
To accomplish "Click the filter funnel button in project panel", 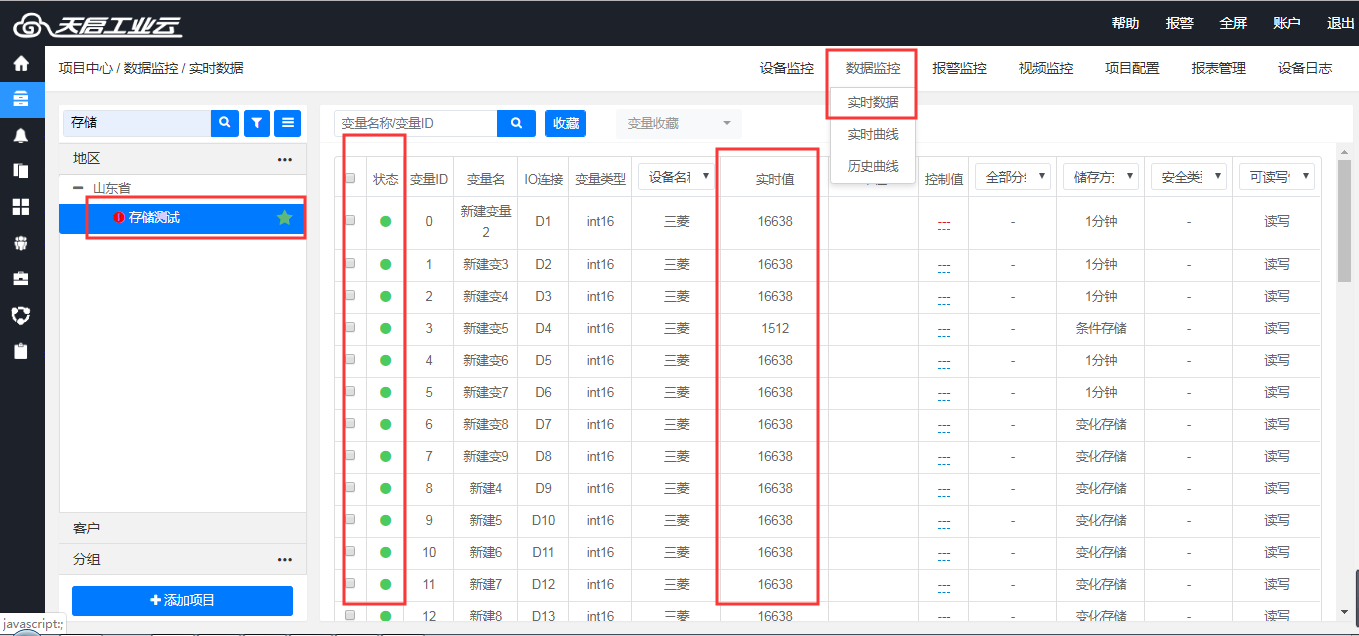I will (257, 123).
